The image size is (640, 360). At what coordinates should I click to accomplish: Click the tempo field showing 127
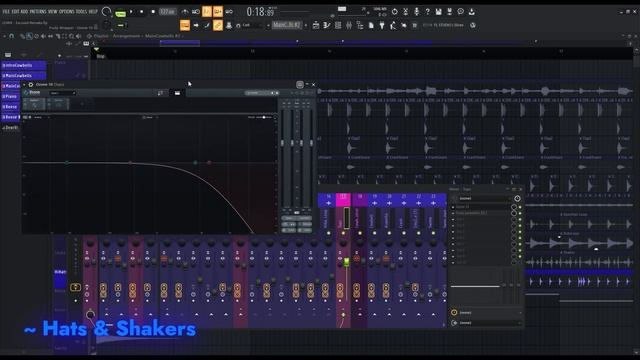tap(167, 12)
